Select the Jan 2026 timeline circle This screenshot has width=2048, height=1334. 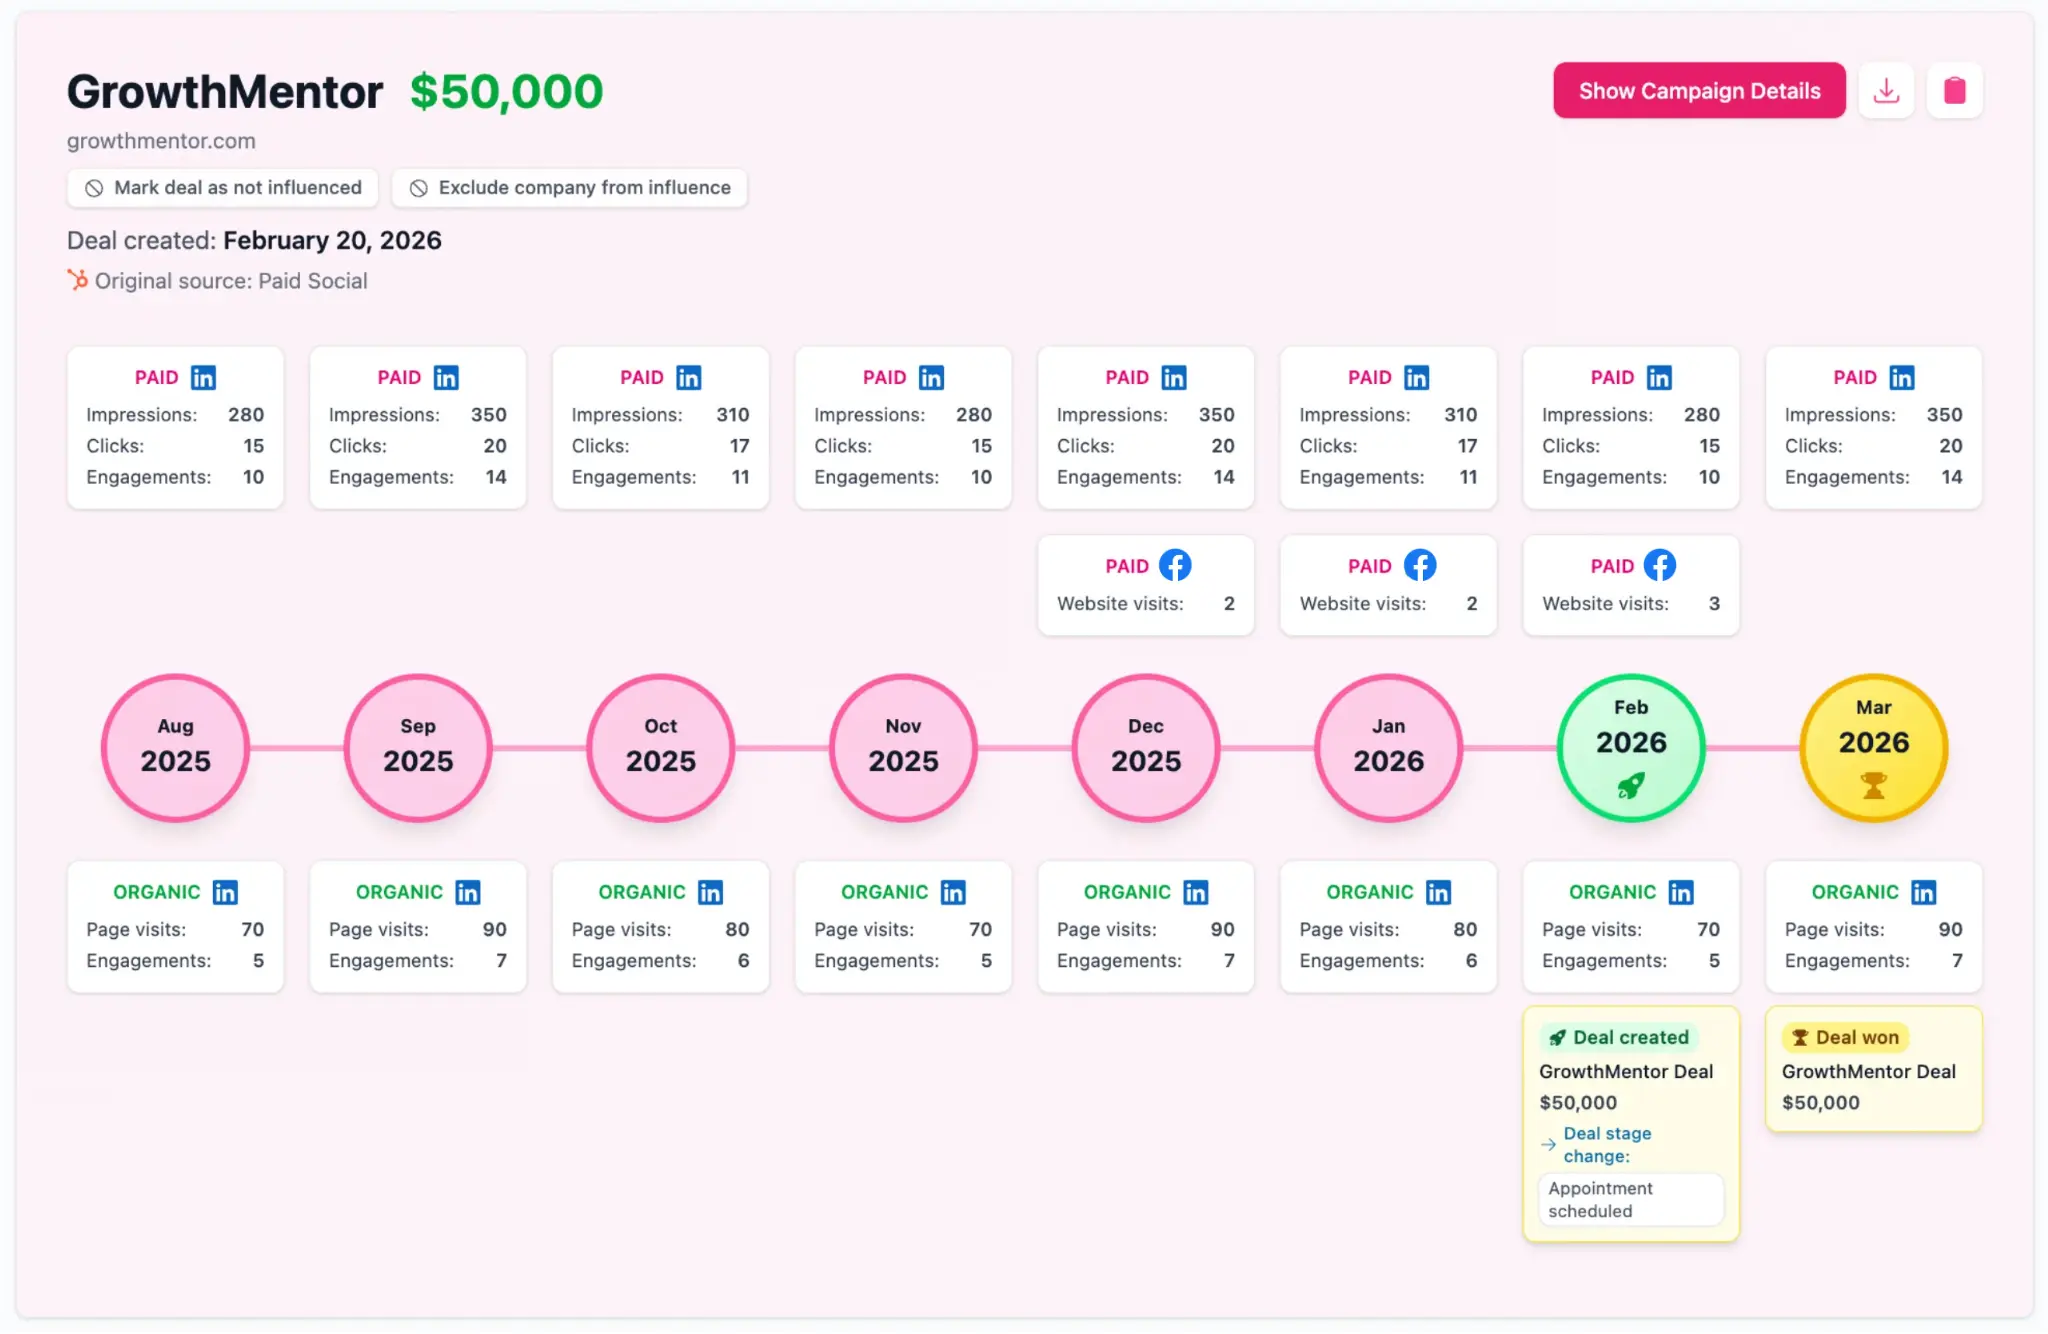click(x=1389, y=748)
